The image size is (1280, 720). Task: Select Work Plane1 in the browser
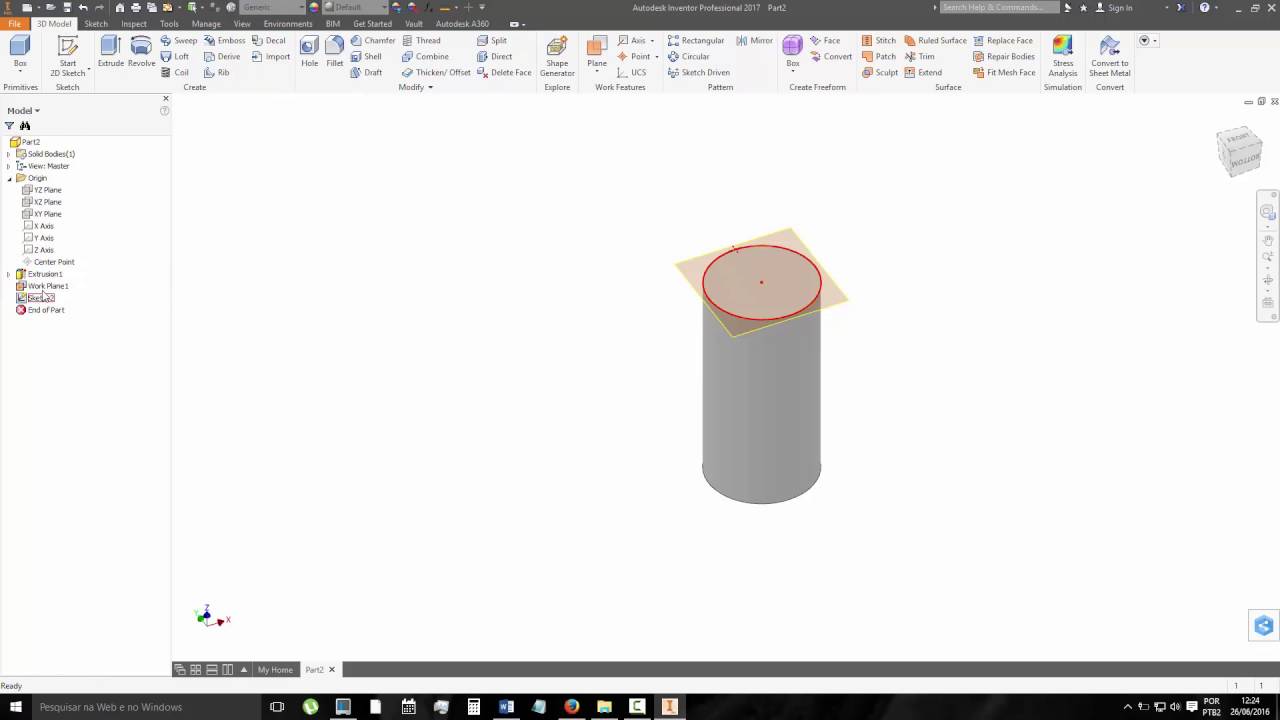coord(42,286)
